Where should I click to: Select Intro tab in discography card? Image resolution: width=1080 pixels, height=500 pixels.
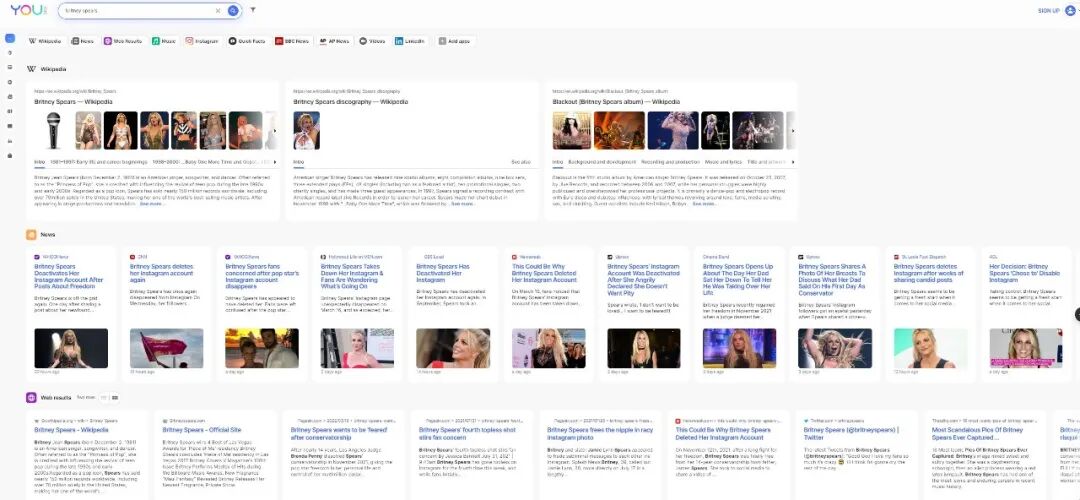(298, 163)
